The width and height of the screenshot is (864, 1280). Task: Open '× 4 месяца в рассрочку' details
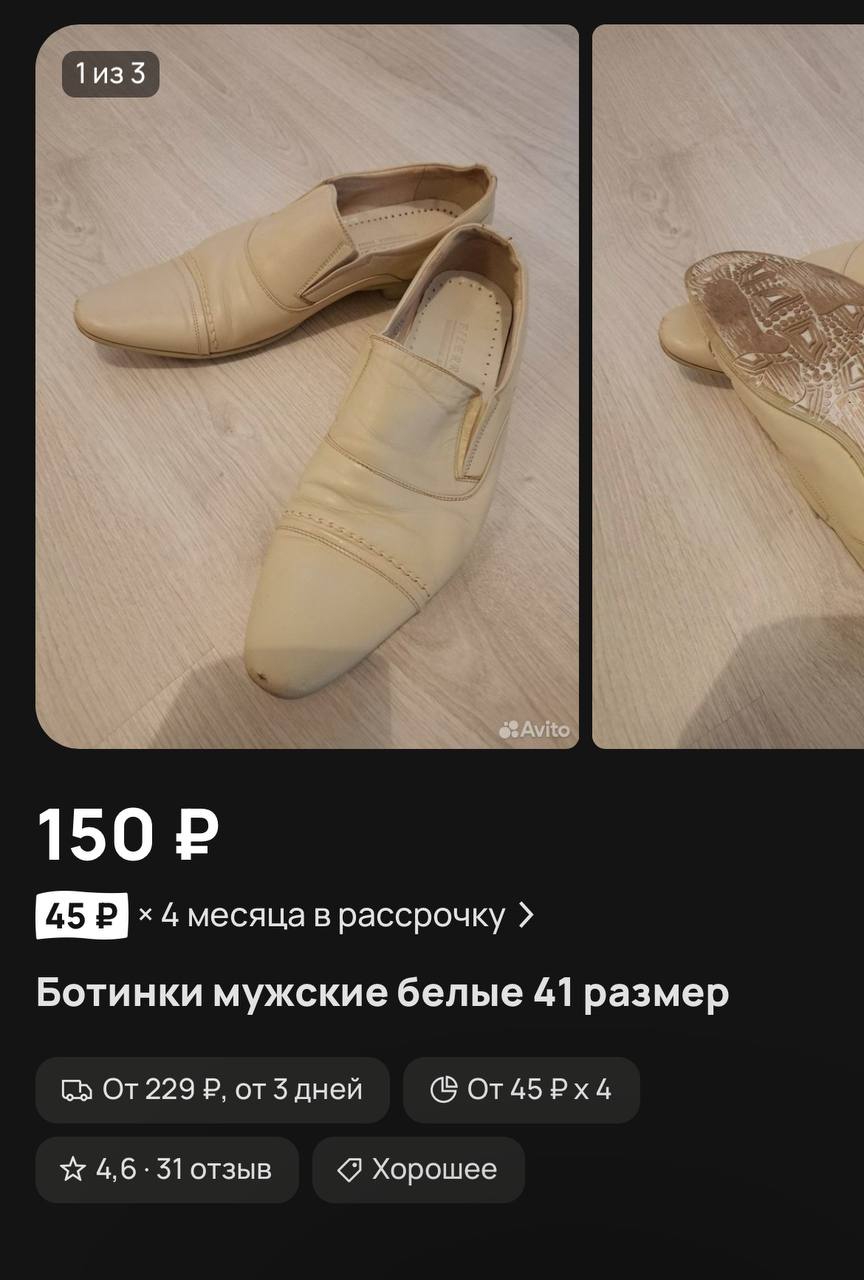pyautogui.click(x=321, y=915)
